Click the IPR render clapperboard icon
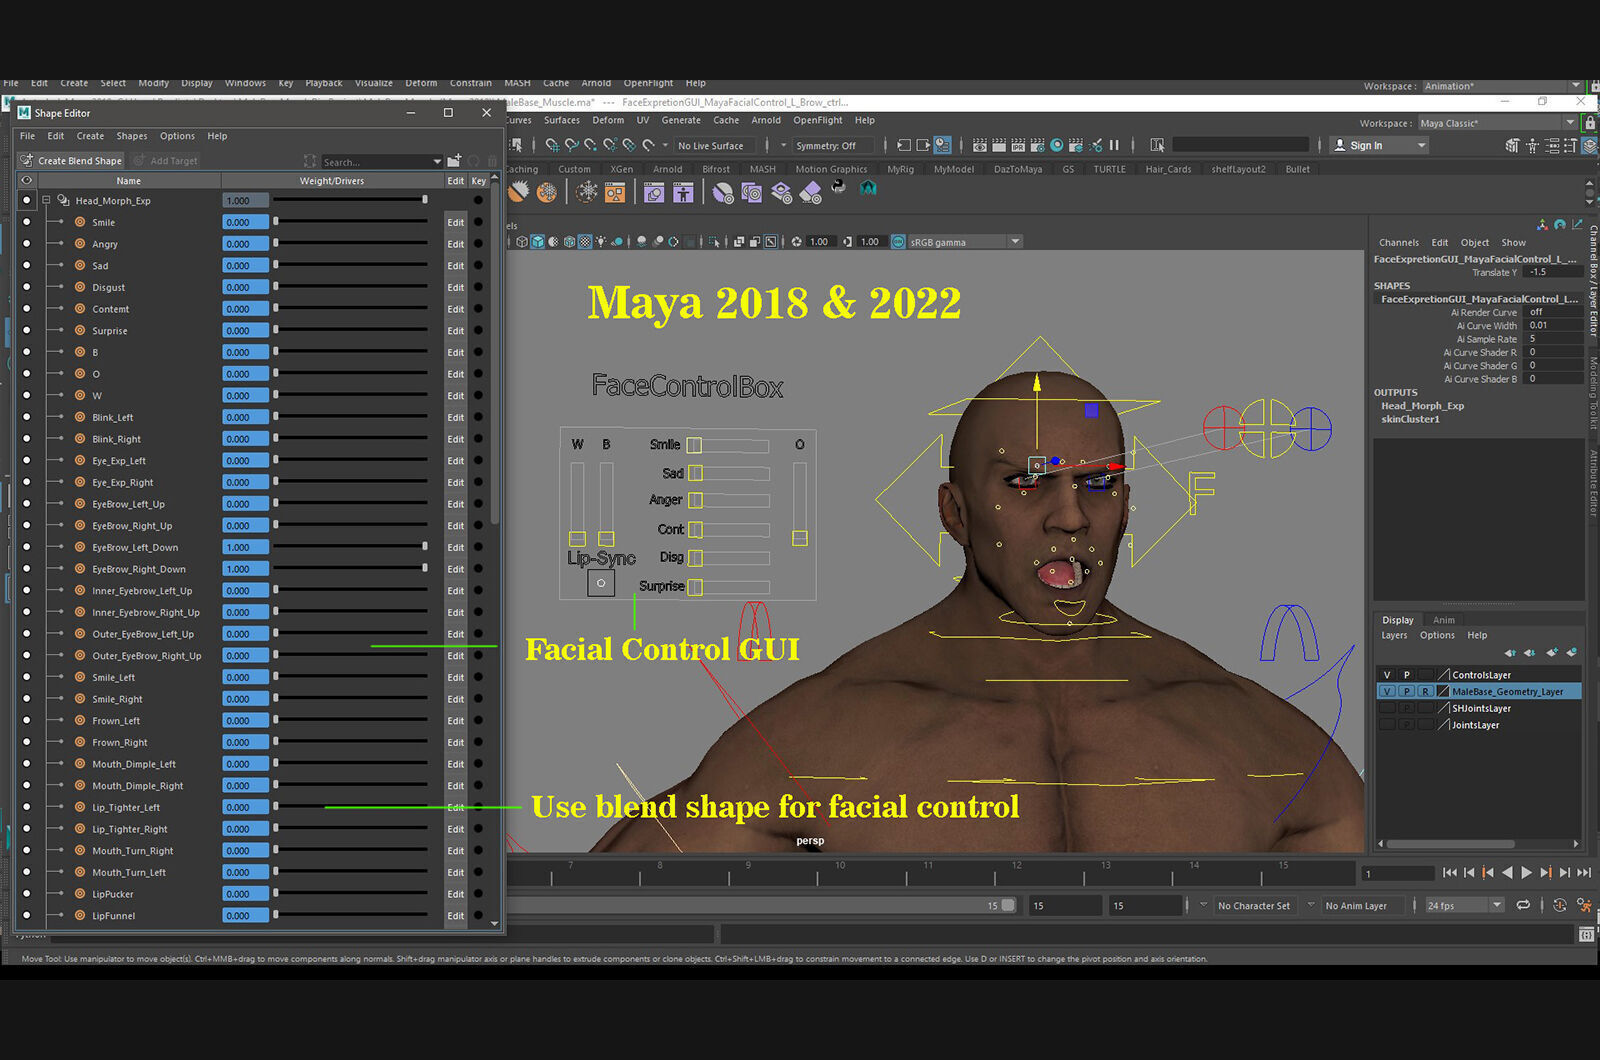 point(1018,145)
